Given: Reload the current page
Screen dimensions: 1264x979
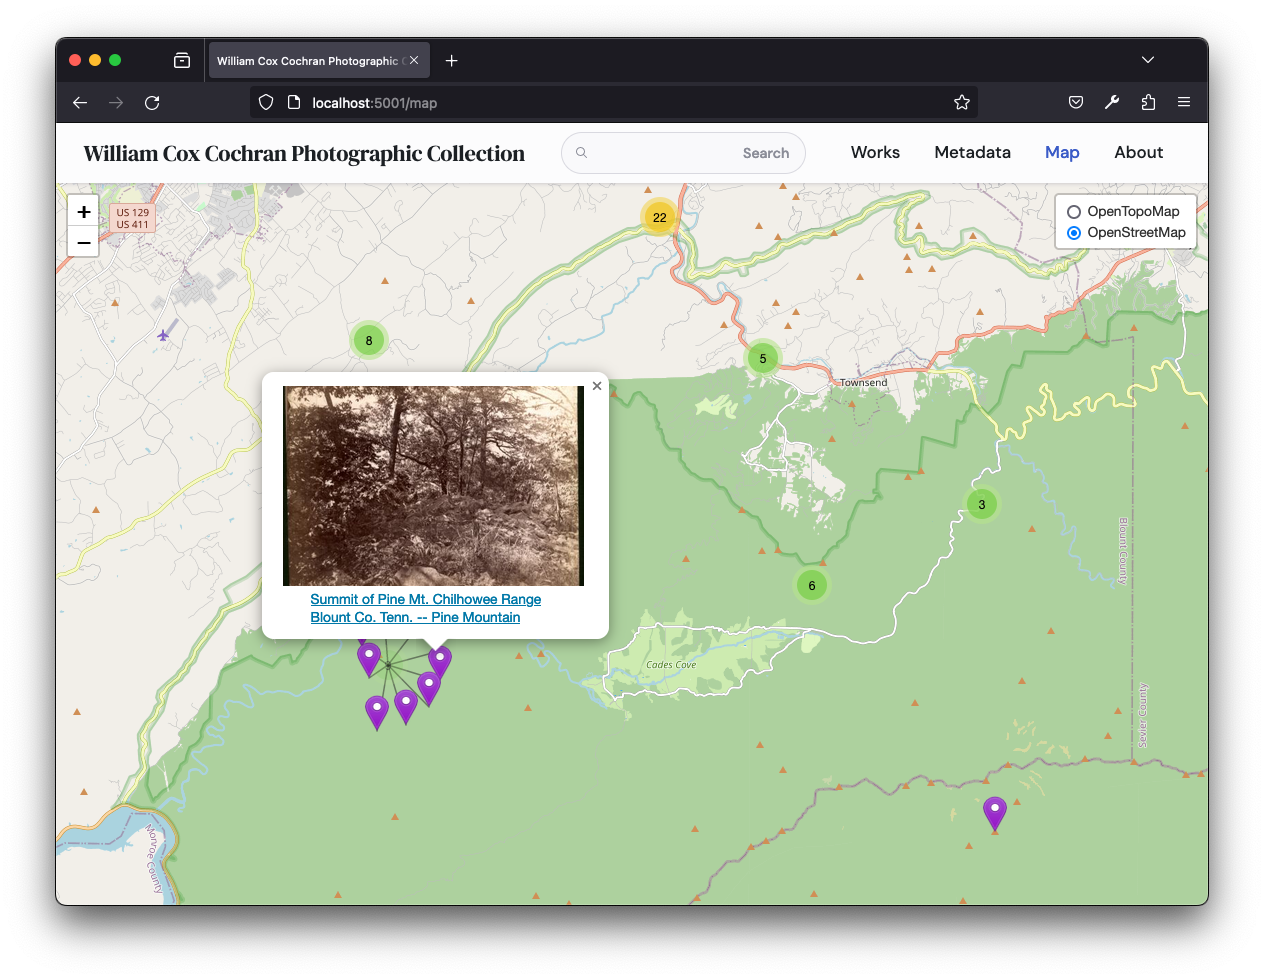Looking at the screenshot, I should (x=152, y=103).
